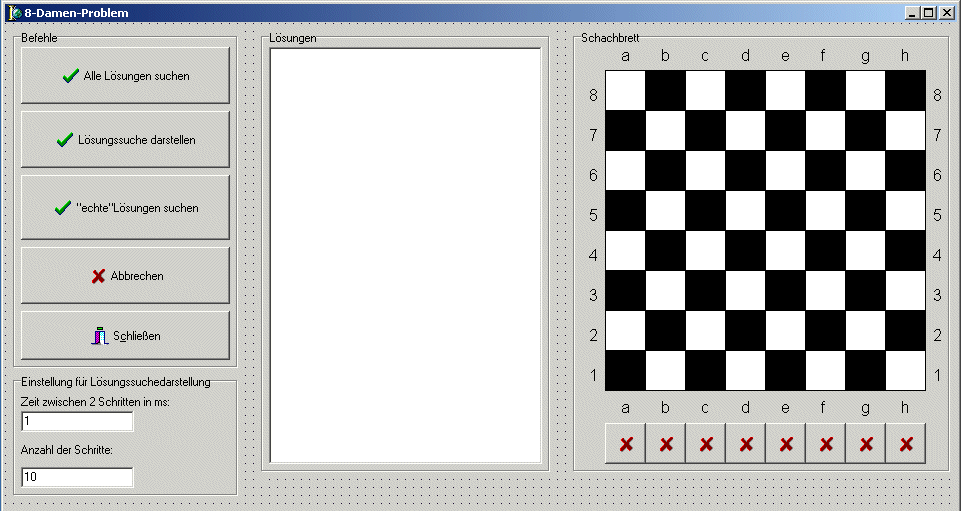Click the red X button under column d
This screenshot has height=511, width=961.
point(745,444)
